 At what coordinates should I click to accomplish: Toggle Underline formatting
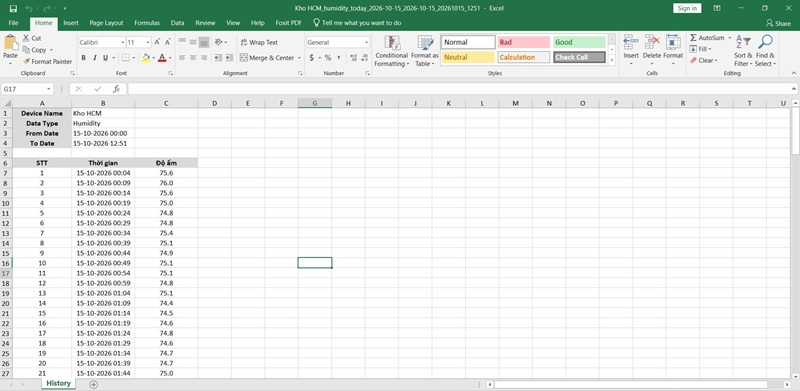click(106, 58)
